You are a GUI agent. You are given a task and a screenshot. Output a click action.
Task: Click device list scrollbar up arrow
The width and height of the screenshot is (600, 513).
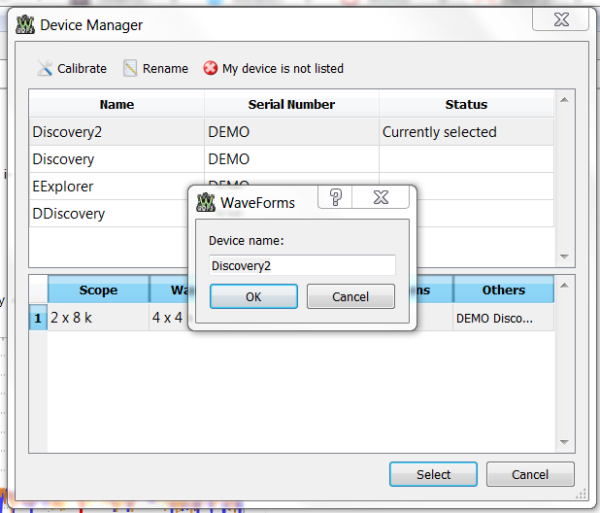564,100
